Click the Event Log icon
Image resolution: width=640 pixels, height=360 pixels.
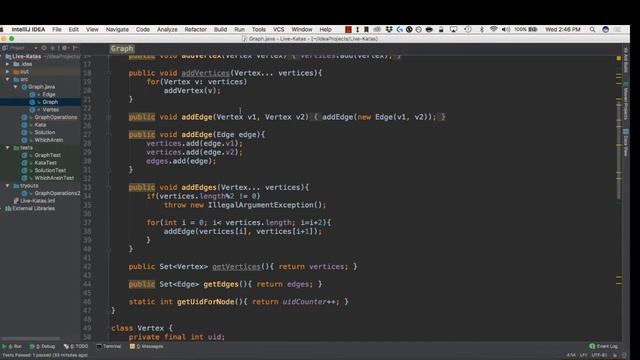[x=592, y=346]
